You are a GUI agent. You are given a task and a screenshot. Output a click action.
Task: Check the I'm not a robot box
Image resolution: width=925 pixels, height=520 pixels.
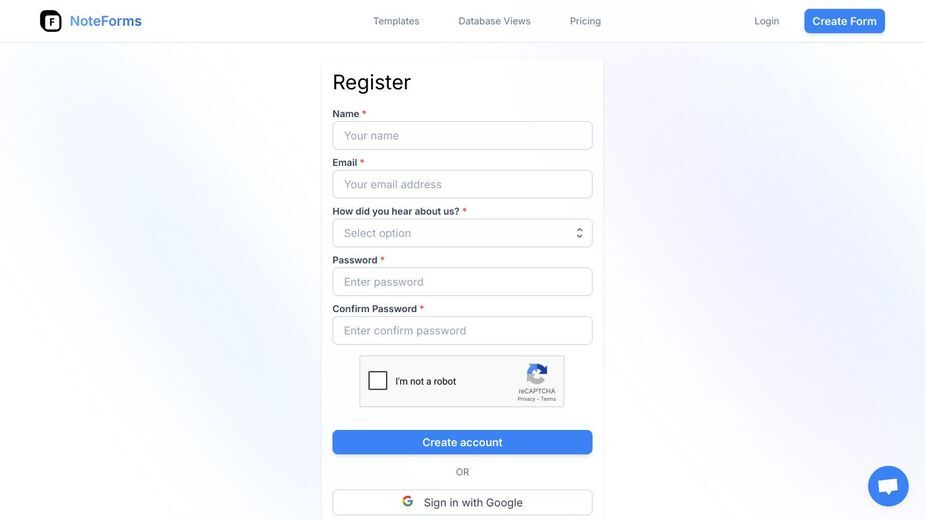click(x=378, y=381)
